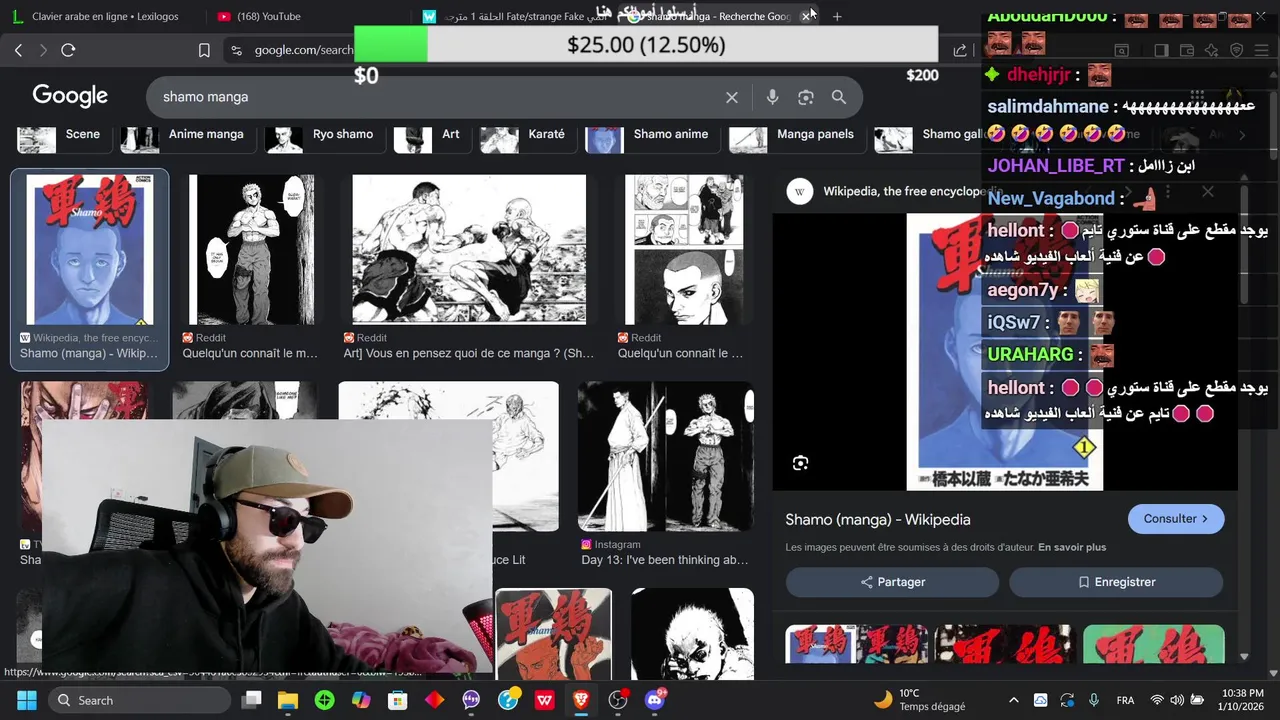Open the Wi-Fi network tray icon
The width and height of the screenshot is (1280, 720).
(1157, 700)
